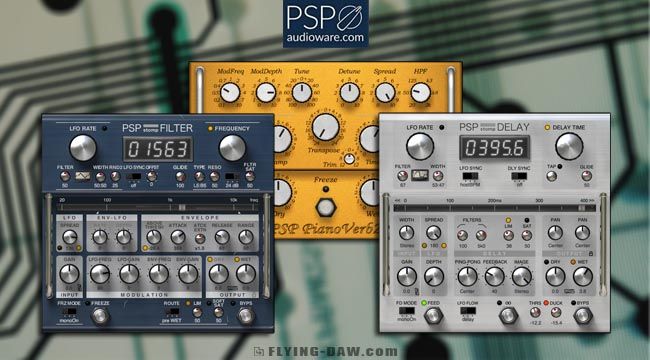Flip the LFO SYNC switch in PSP Delay
Screen dimensions: 650x360
pos(470,176)
